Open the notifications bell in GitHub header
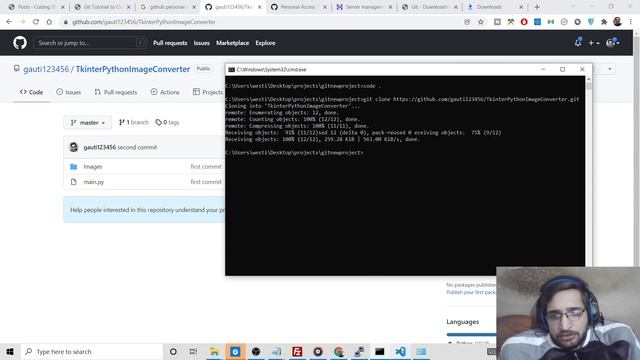The height and width of the screenshot is (360, 640). (578, 42)
